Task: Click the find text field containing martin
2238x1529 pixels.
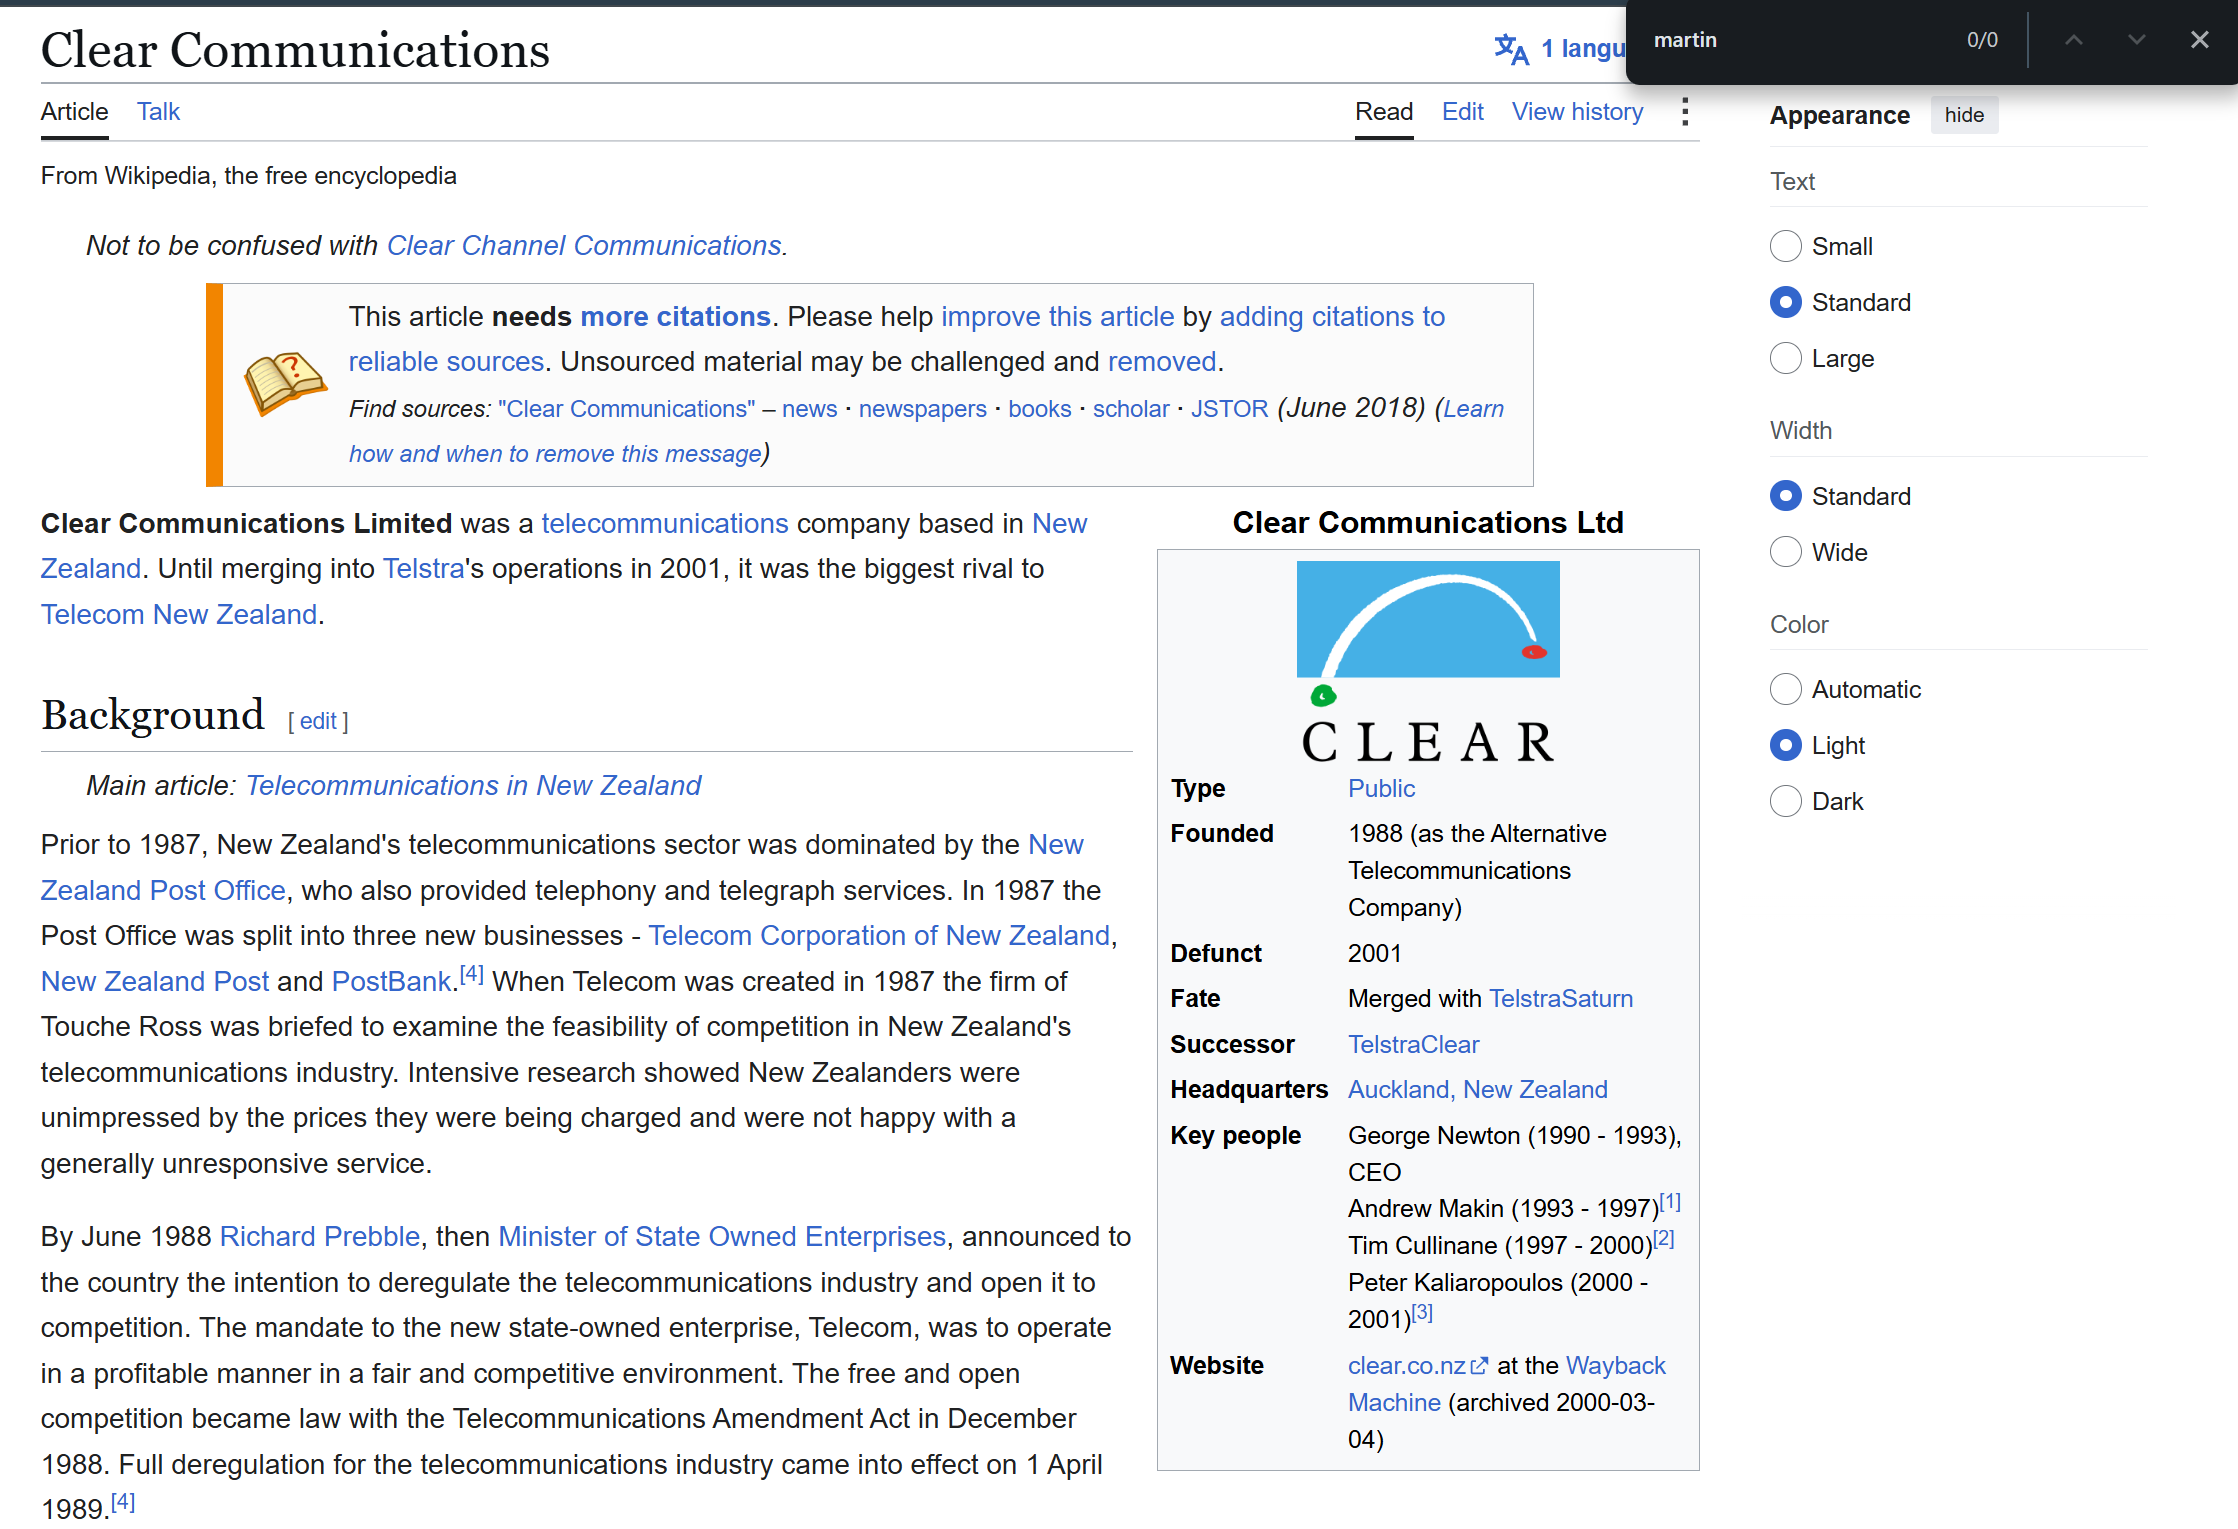Action: coord(1800,40)
